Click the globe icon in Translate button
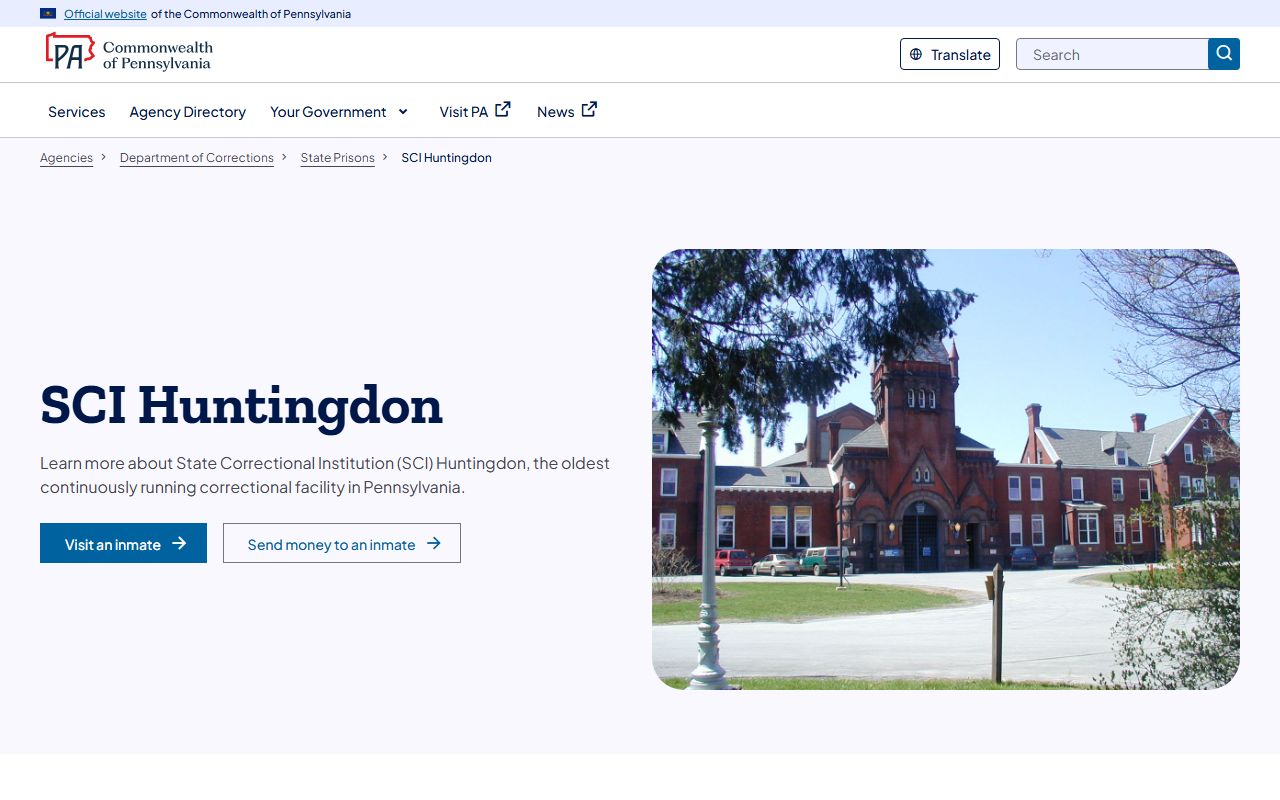This screenshot has width=1280, height=800. 916,55
